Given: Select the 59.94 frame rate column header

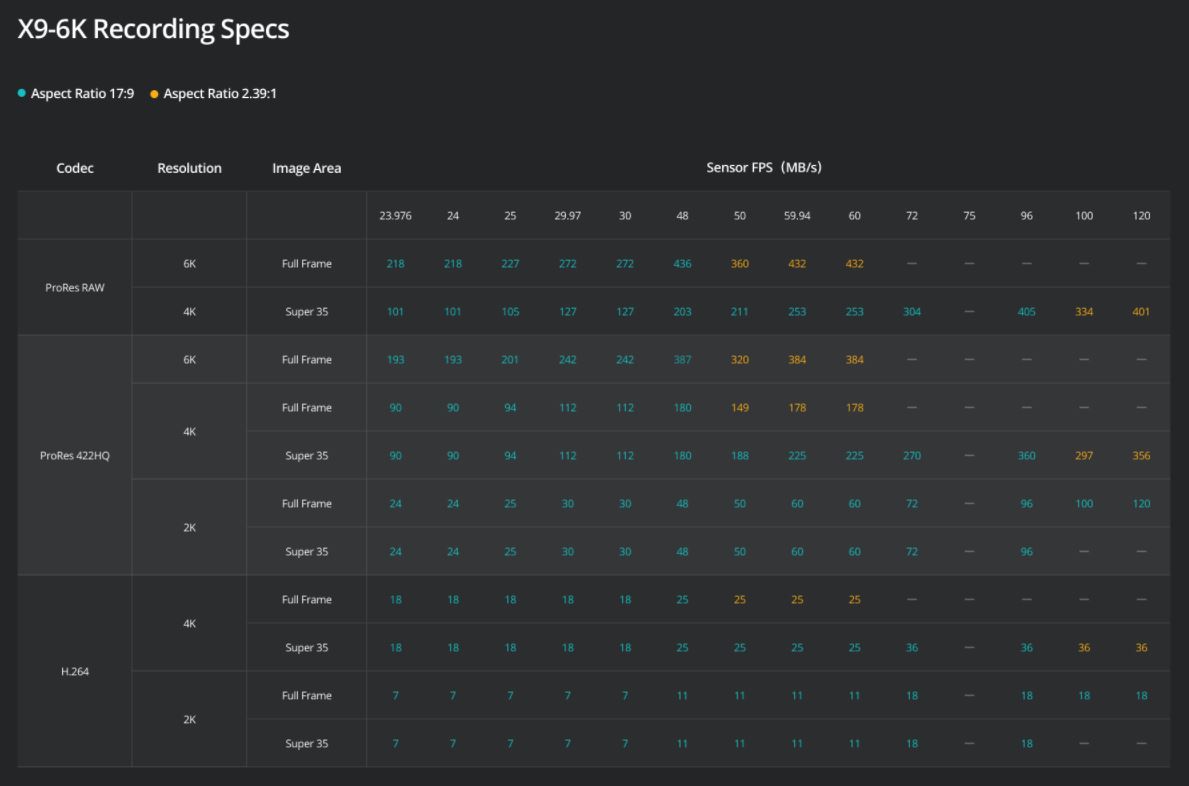Looking at the screenshot, I should (x=797, y=216).
